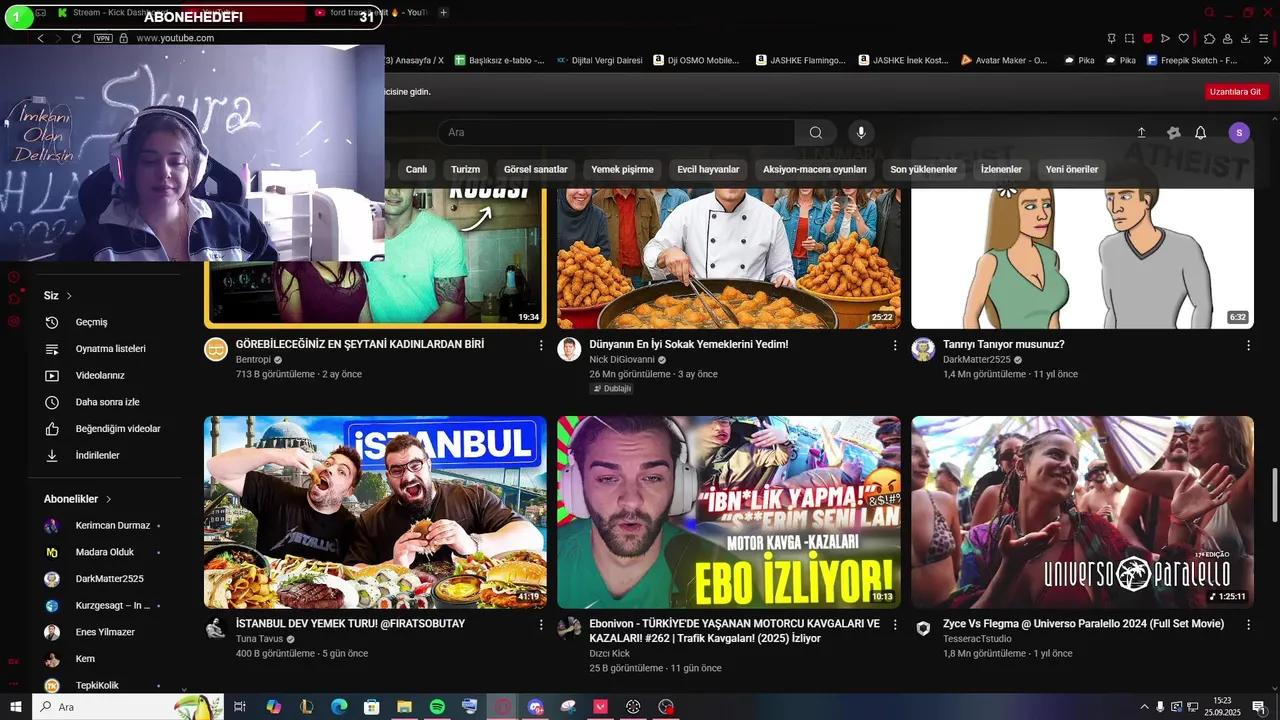This screenshot has width=1280, height=720.
Task: Open the Opera extensions cube icon
Action: click(1210, 38)
